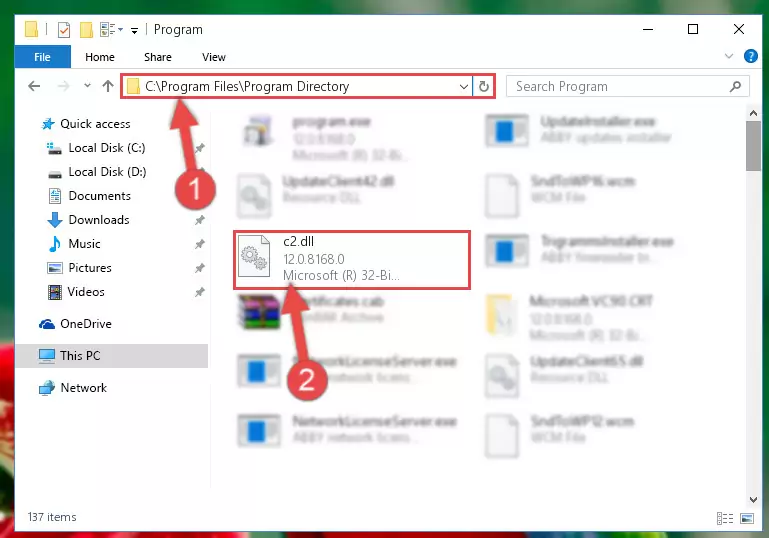Viewport: 769px width, 538px height.
Task: Switch to Details view in status bar
Action: click(724, 518)
